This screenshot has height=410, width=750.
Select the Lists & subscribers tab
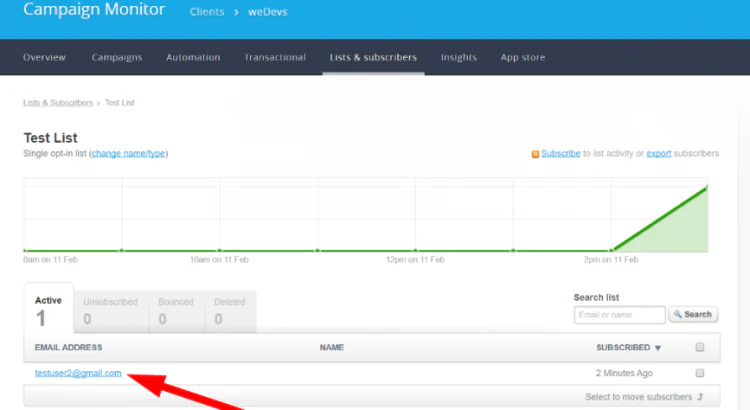tap(373, 57)
